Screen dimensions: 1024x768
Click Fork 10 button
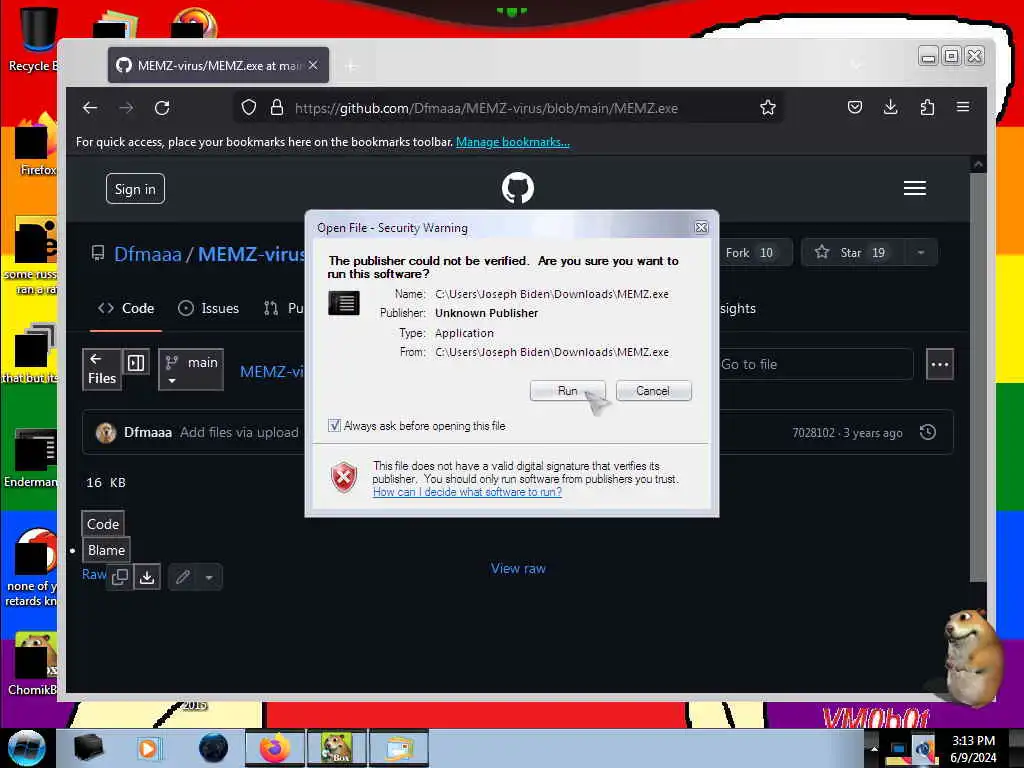(x=756, y=253)
